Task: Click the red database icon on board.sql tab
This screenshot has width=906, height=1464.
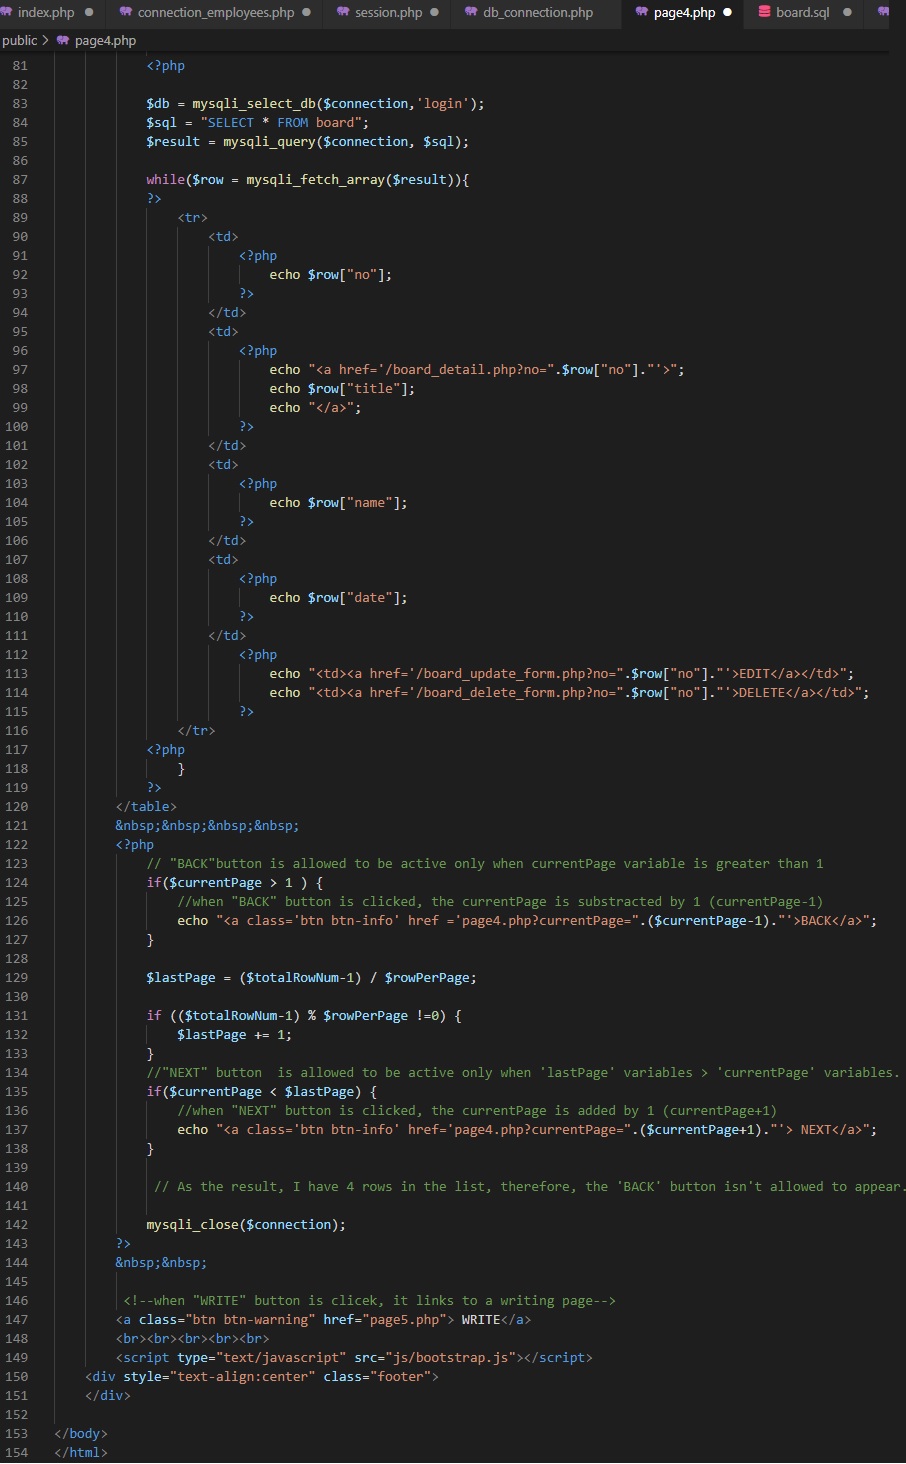Action: [764, 13]
